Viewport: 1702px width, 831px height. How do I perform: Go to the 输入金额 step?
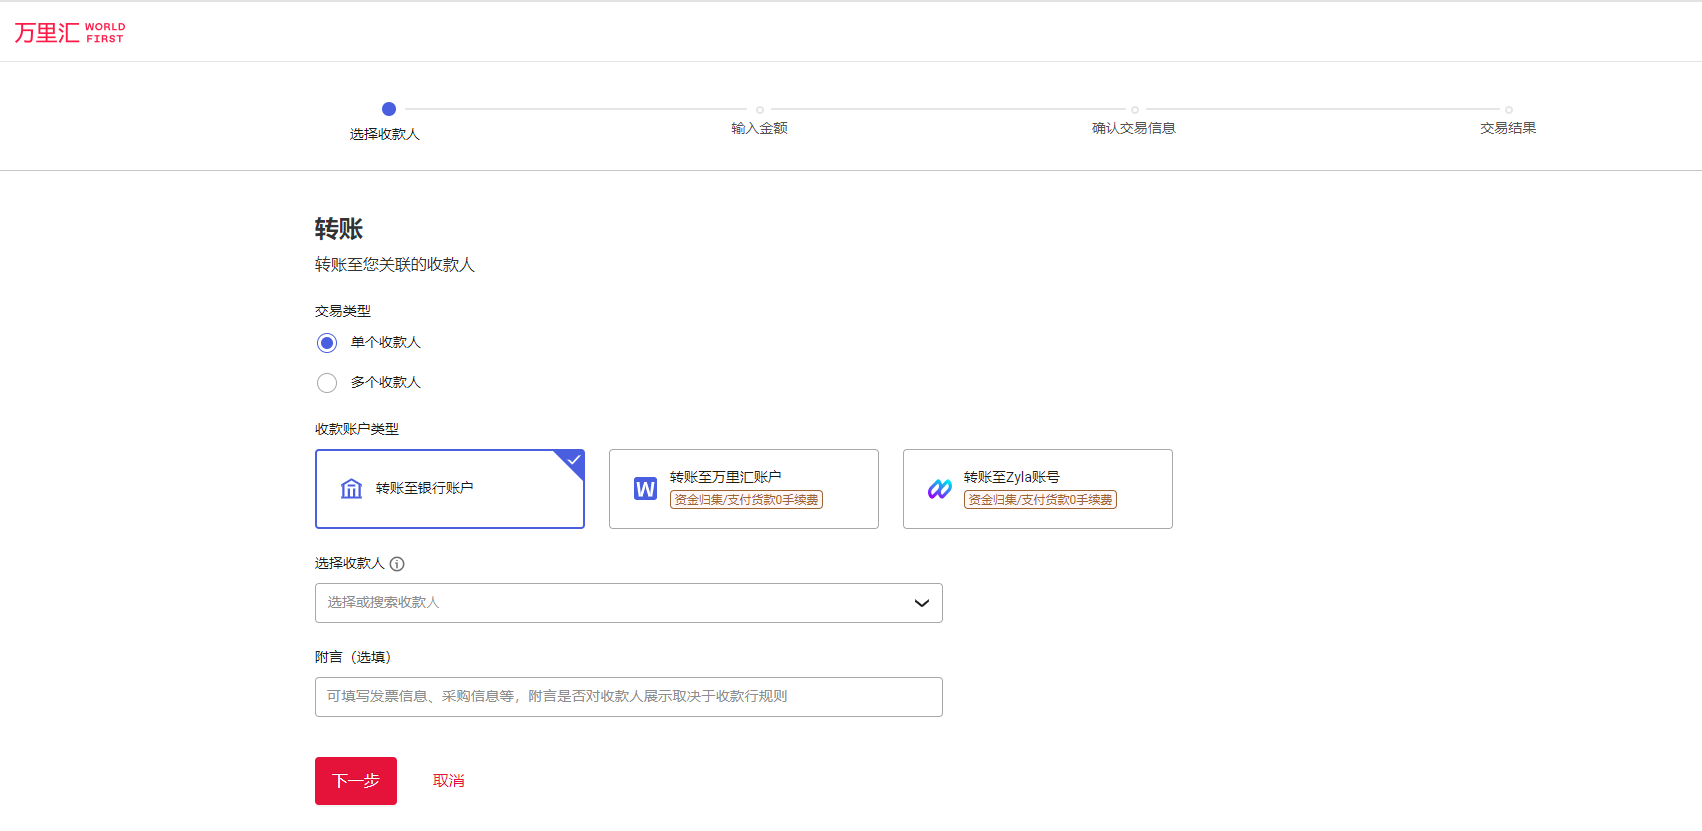pos(759,128)
